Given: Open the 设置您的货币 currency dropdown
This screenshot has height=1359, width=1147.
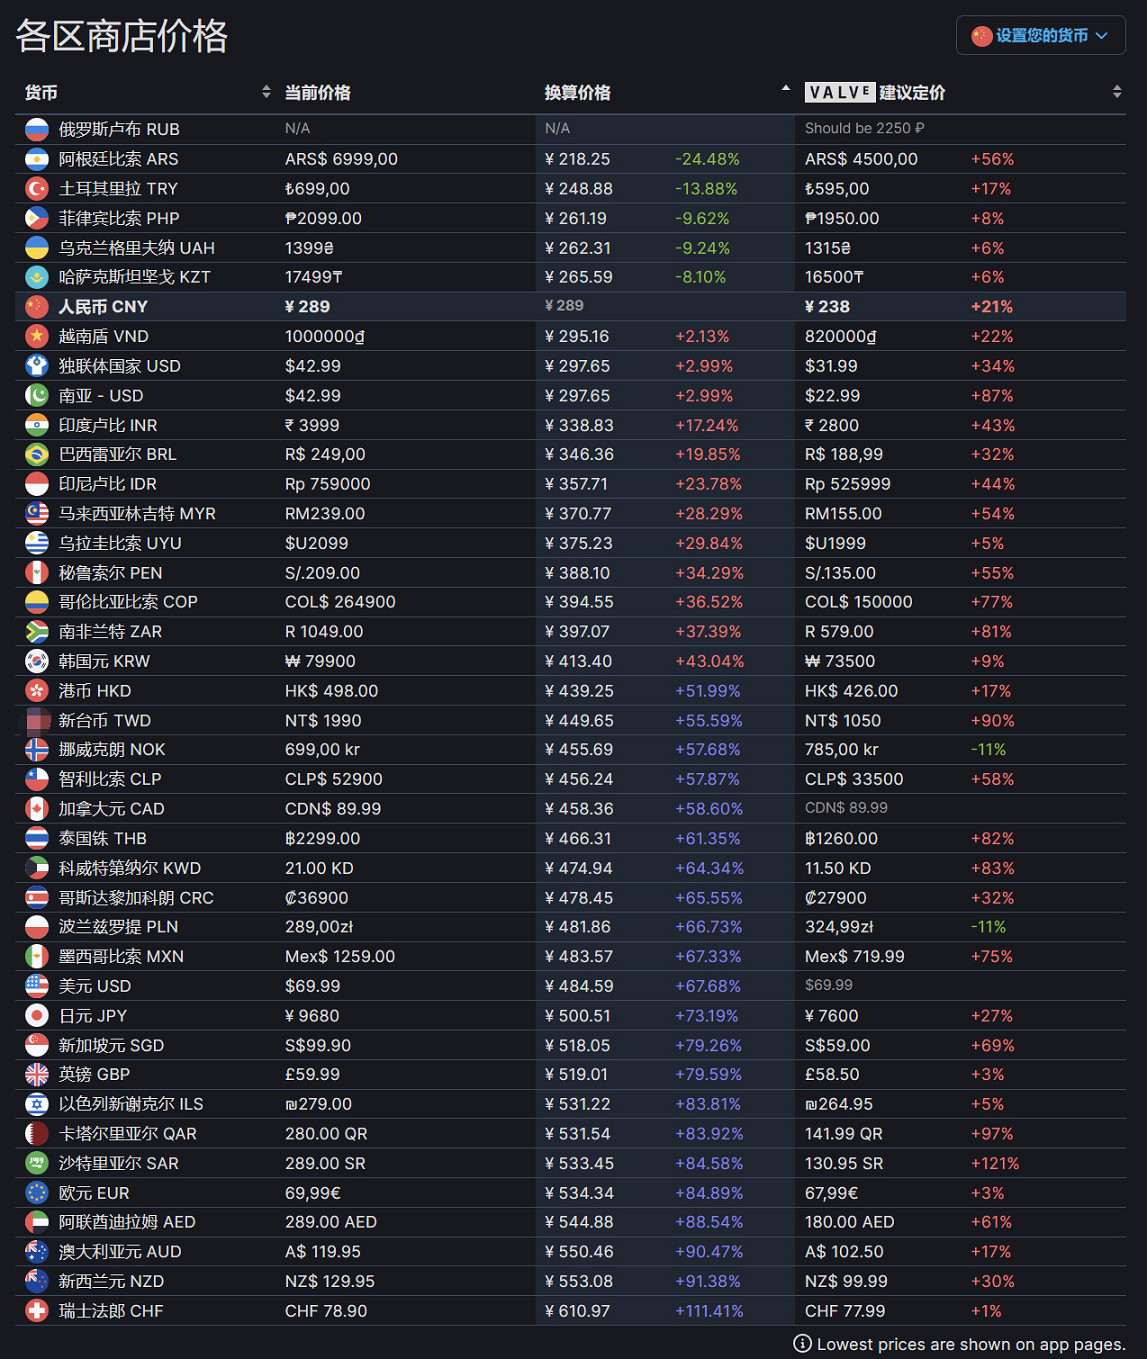Looking at the screenshot, I should 1040,36.
